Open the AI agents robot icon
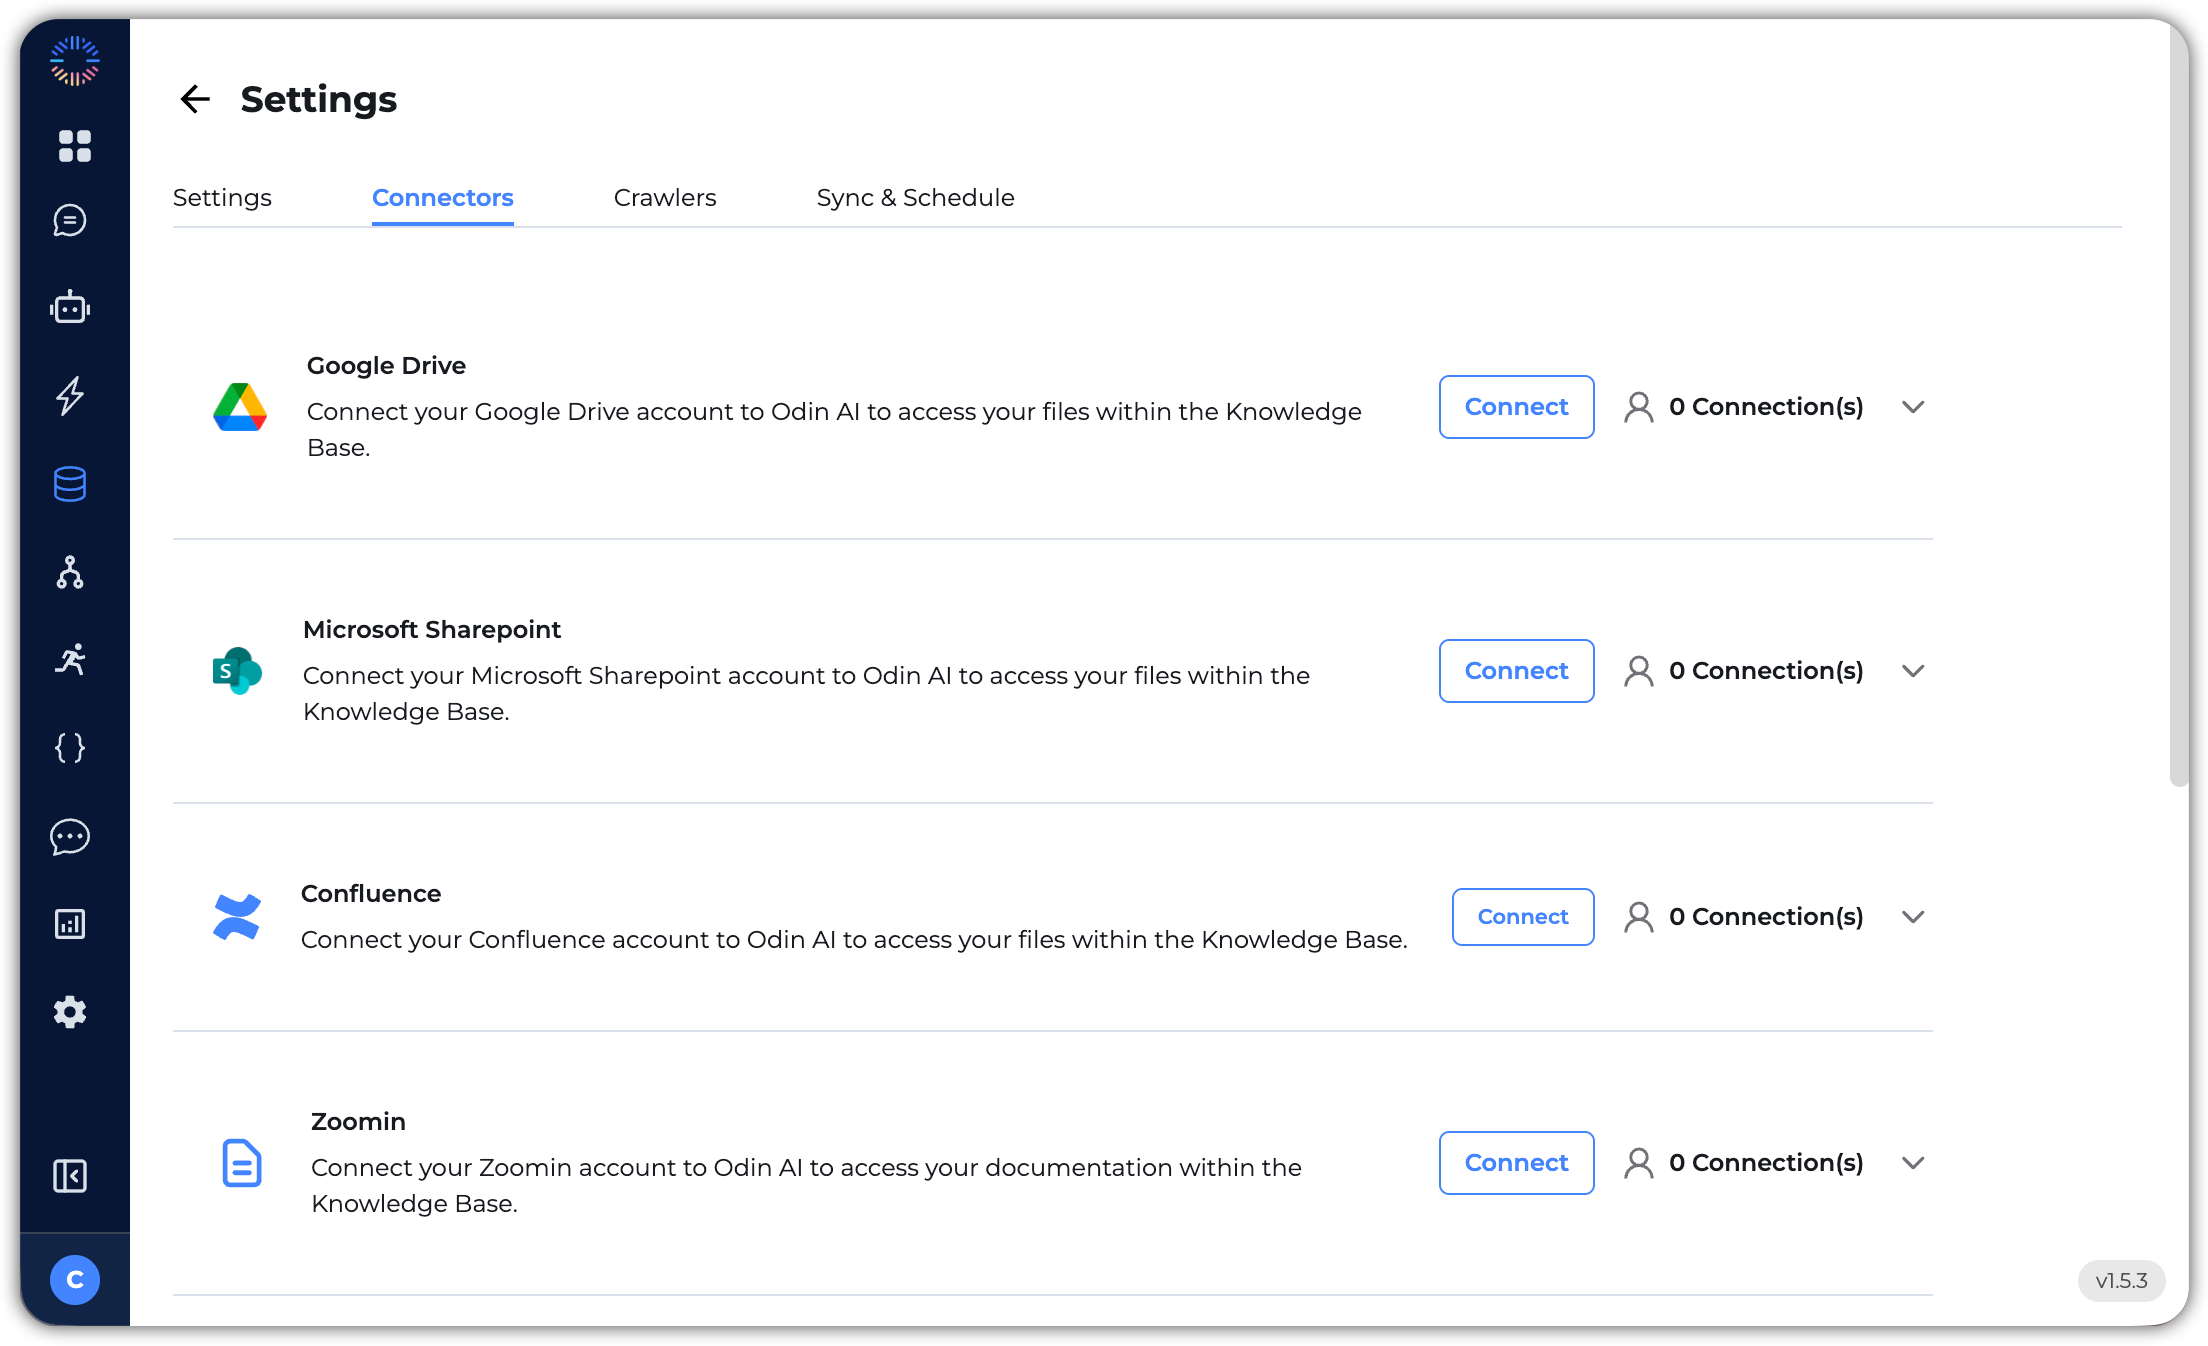Image resolution: width=2208 pixels, height=1346 pixels. [69, 308]
